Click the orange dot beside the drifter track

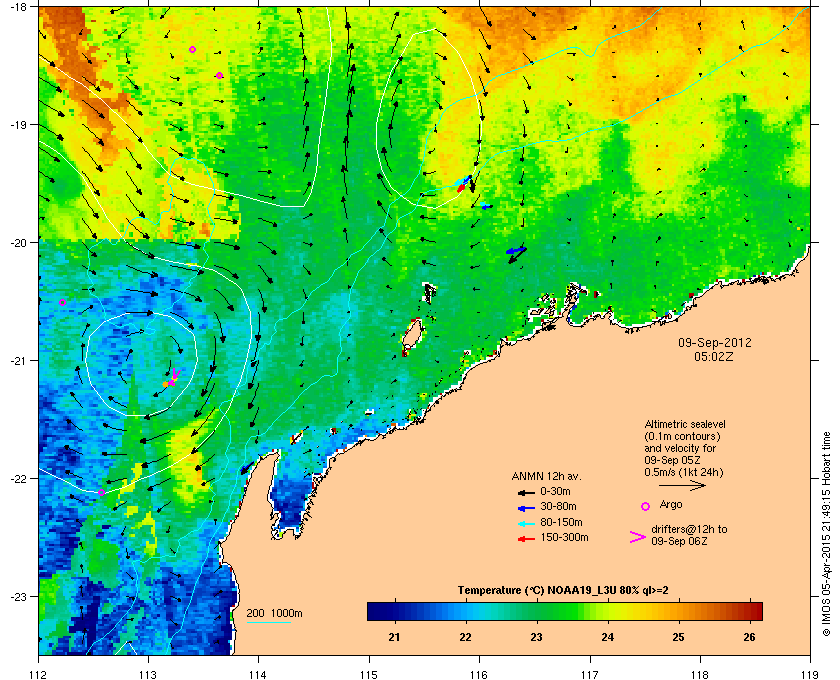(x=166, y=384)
